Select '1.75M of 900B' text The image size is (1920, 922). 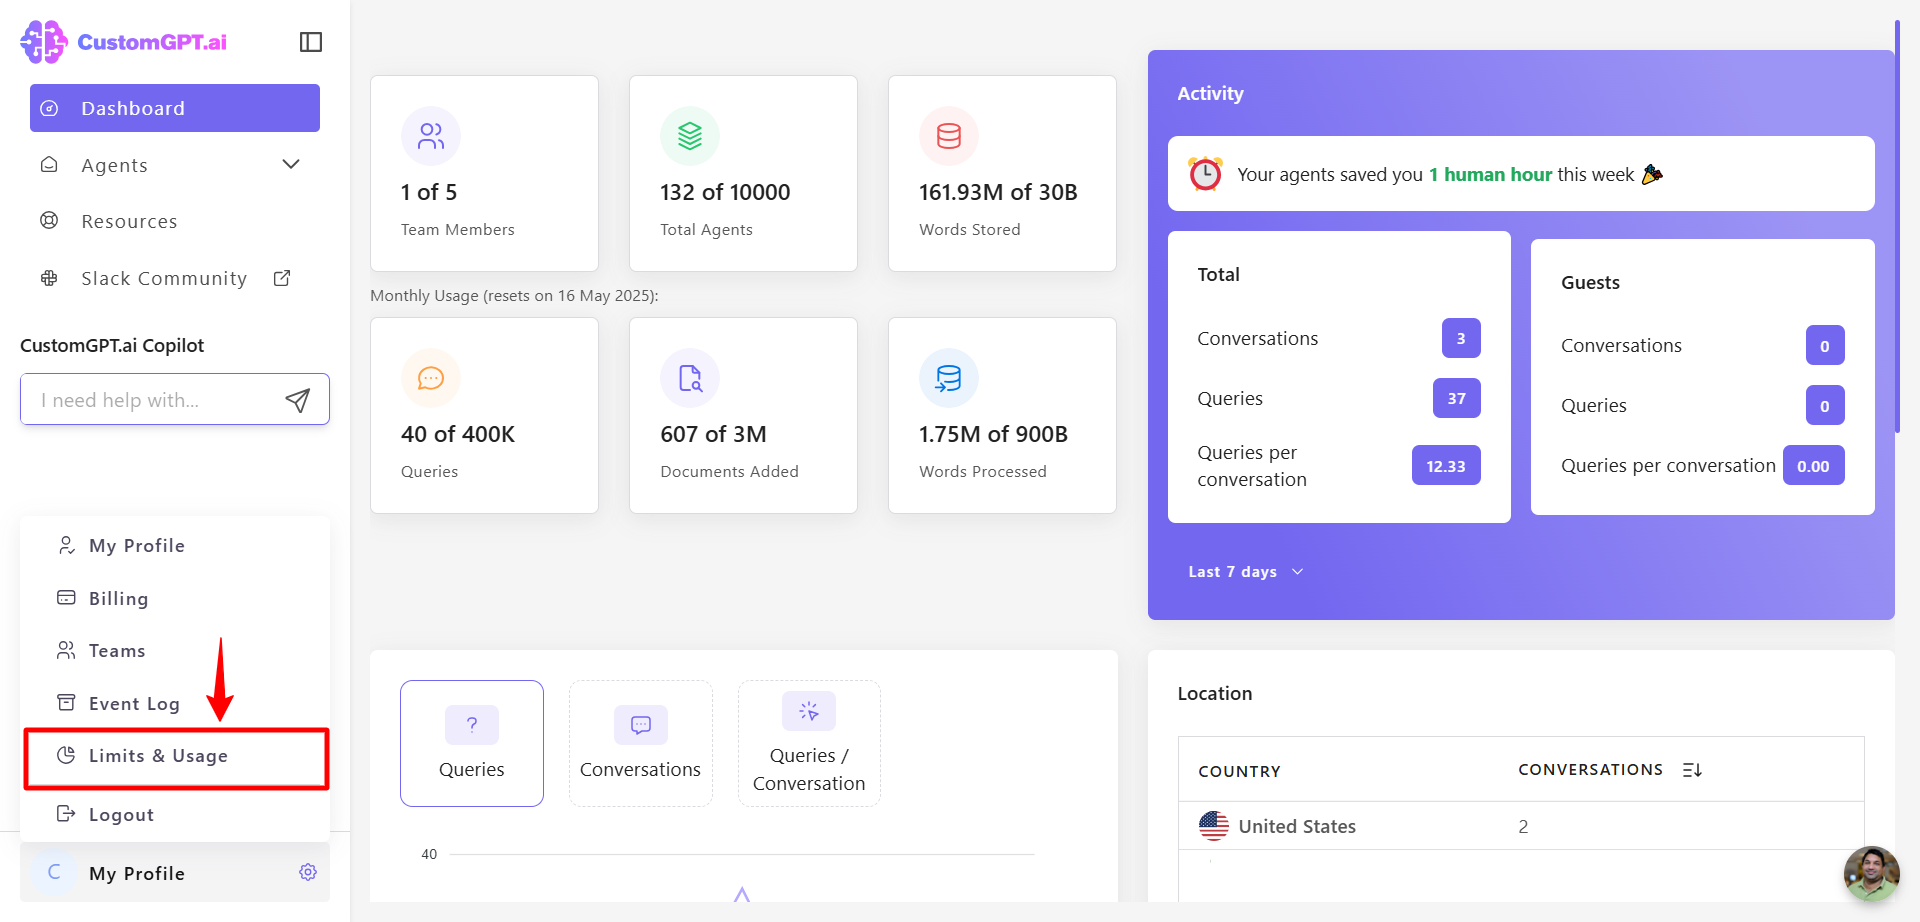[993, 434]
